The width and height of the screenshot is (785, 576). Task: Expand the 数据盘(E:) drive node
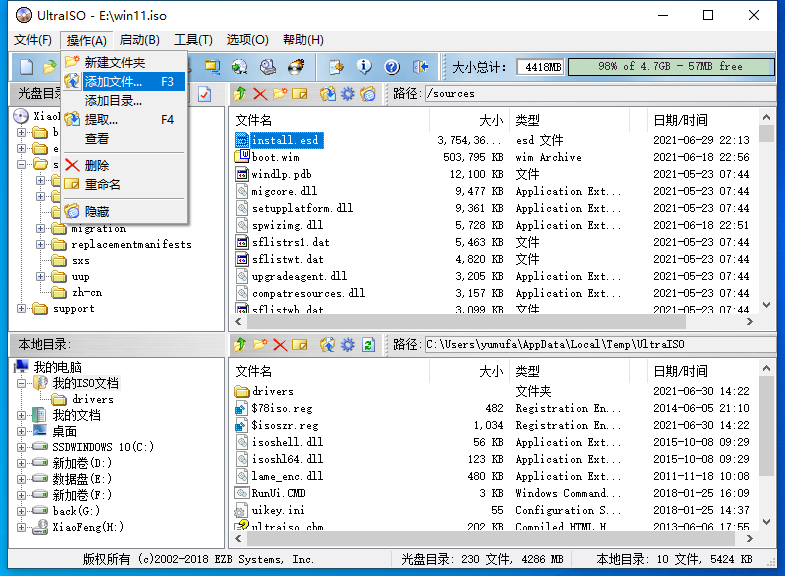(x=21, y=479)
